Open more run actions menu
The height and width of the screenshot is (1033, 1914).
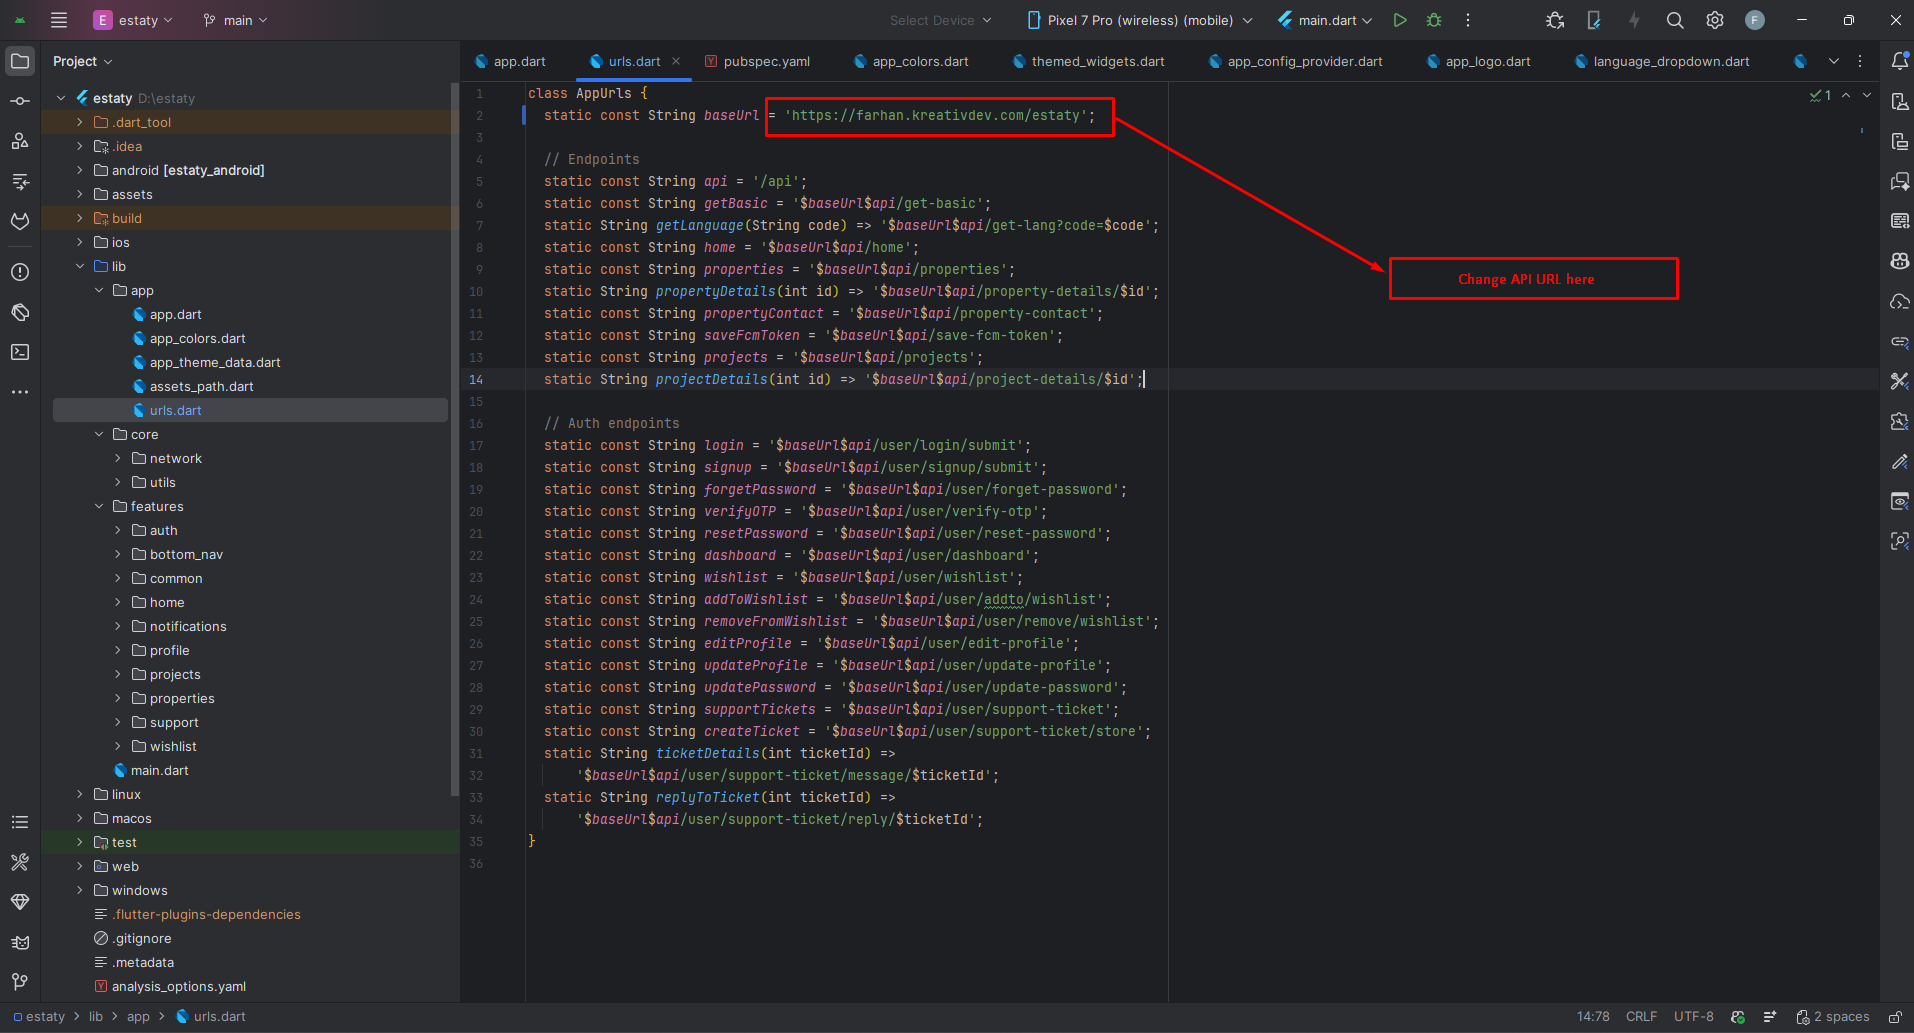[x=1468, y=20]
